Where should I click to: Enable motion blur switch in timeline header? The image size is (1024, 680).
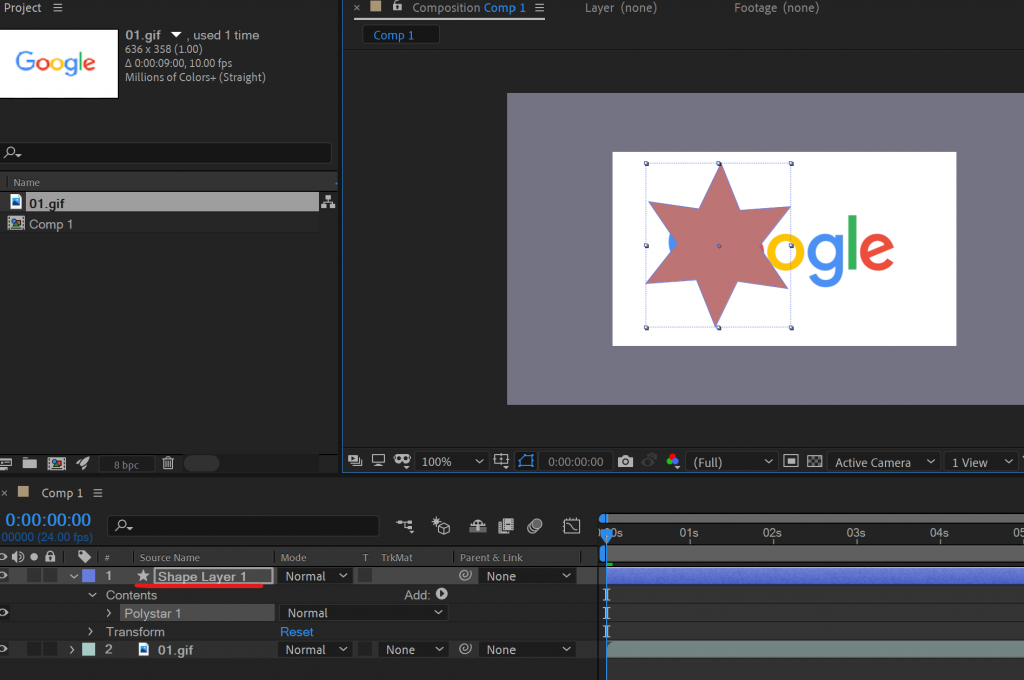tap(535, 525)
